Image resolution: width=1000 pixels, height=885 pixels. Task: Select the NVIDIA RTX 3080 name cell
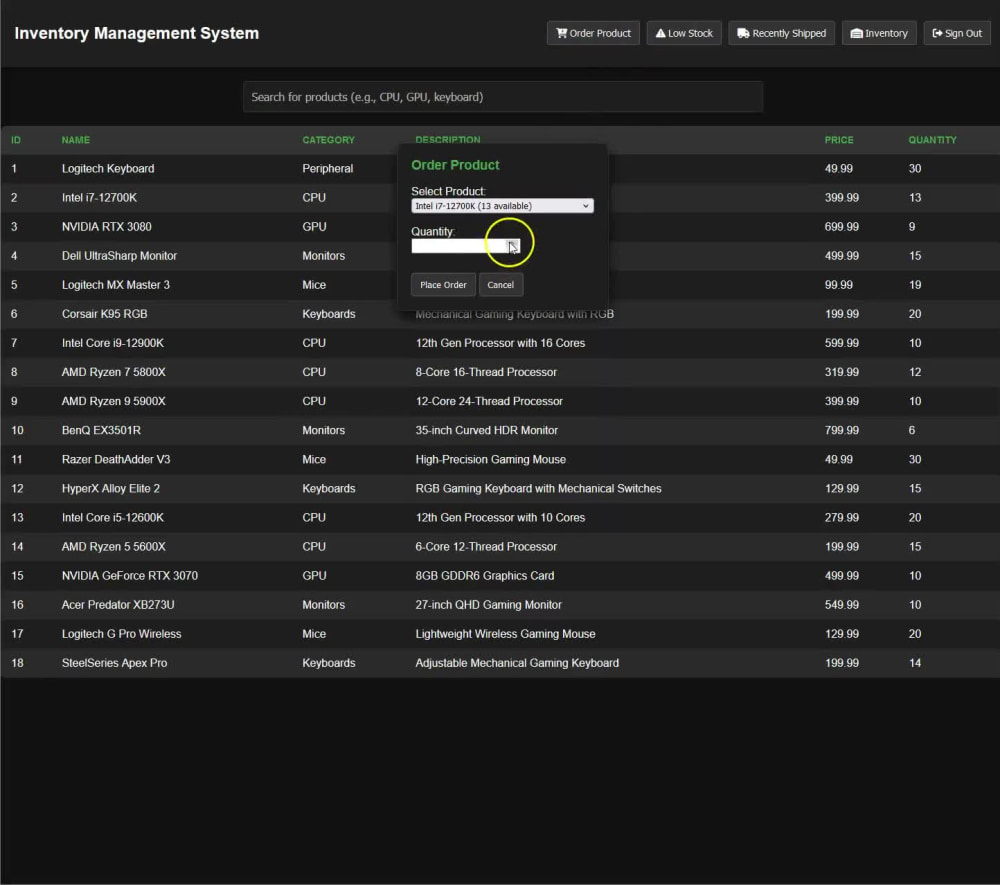pyautogui.click(x=107, y=227)
